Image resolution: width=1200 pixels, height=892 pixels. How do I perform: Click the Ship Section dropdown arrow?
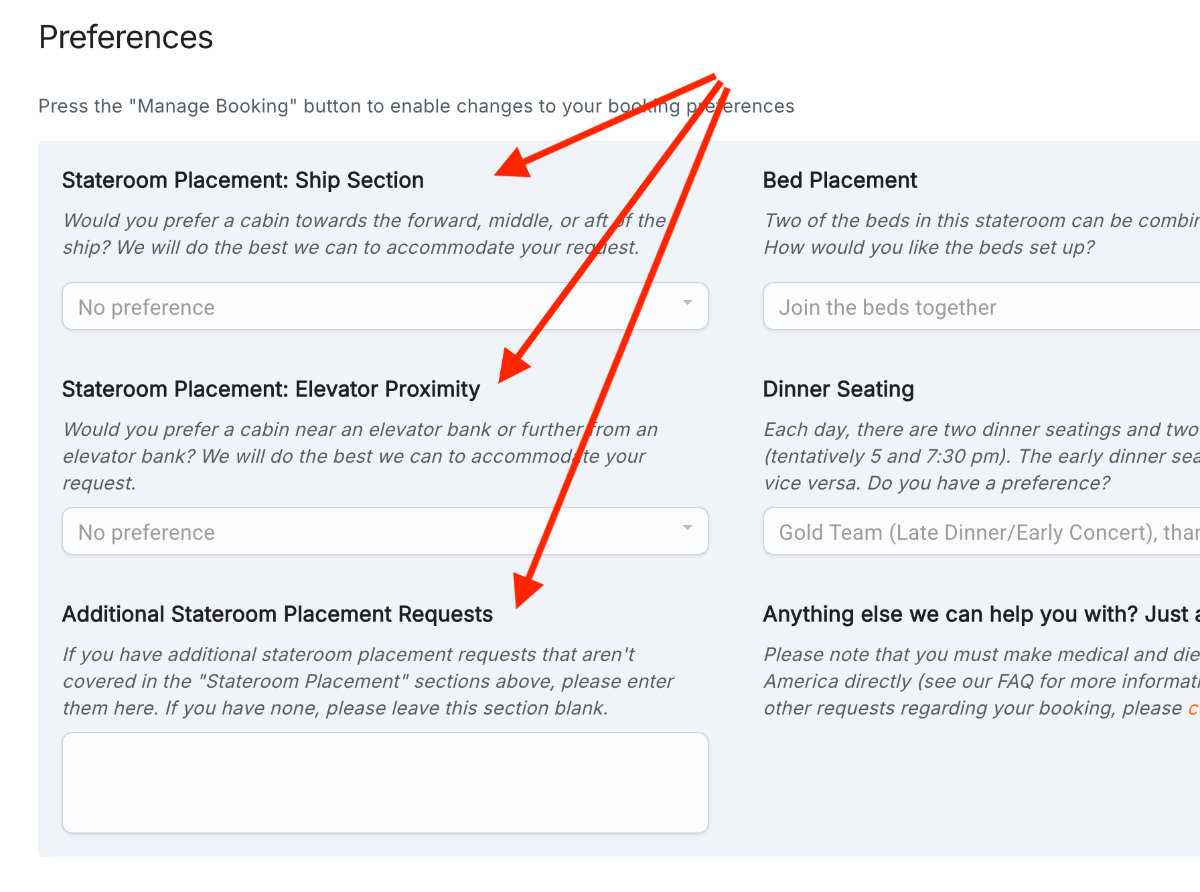(687, 303)
